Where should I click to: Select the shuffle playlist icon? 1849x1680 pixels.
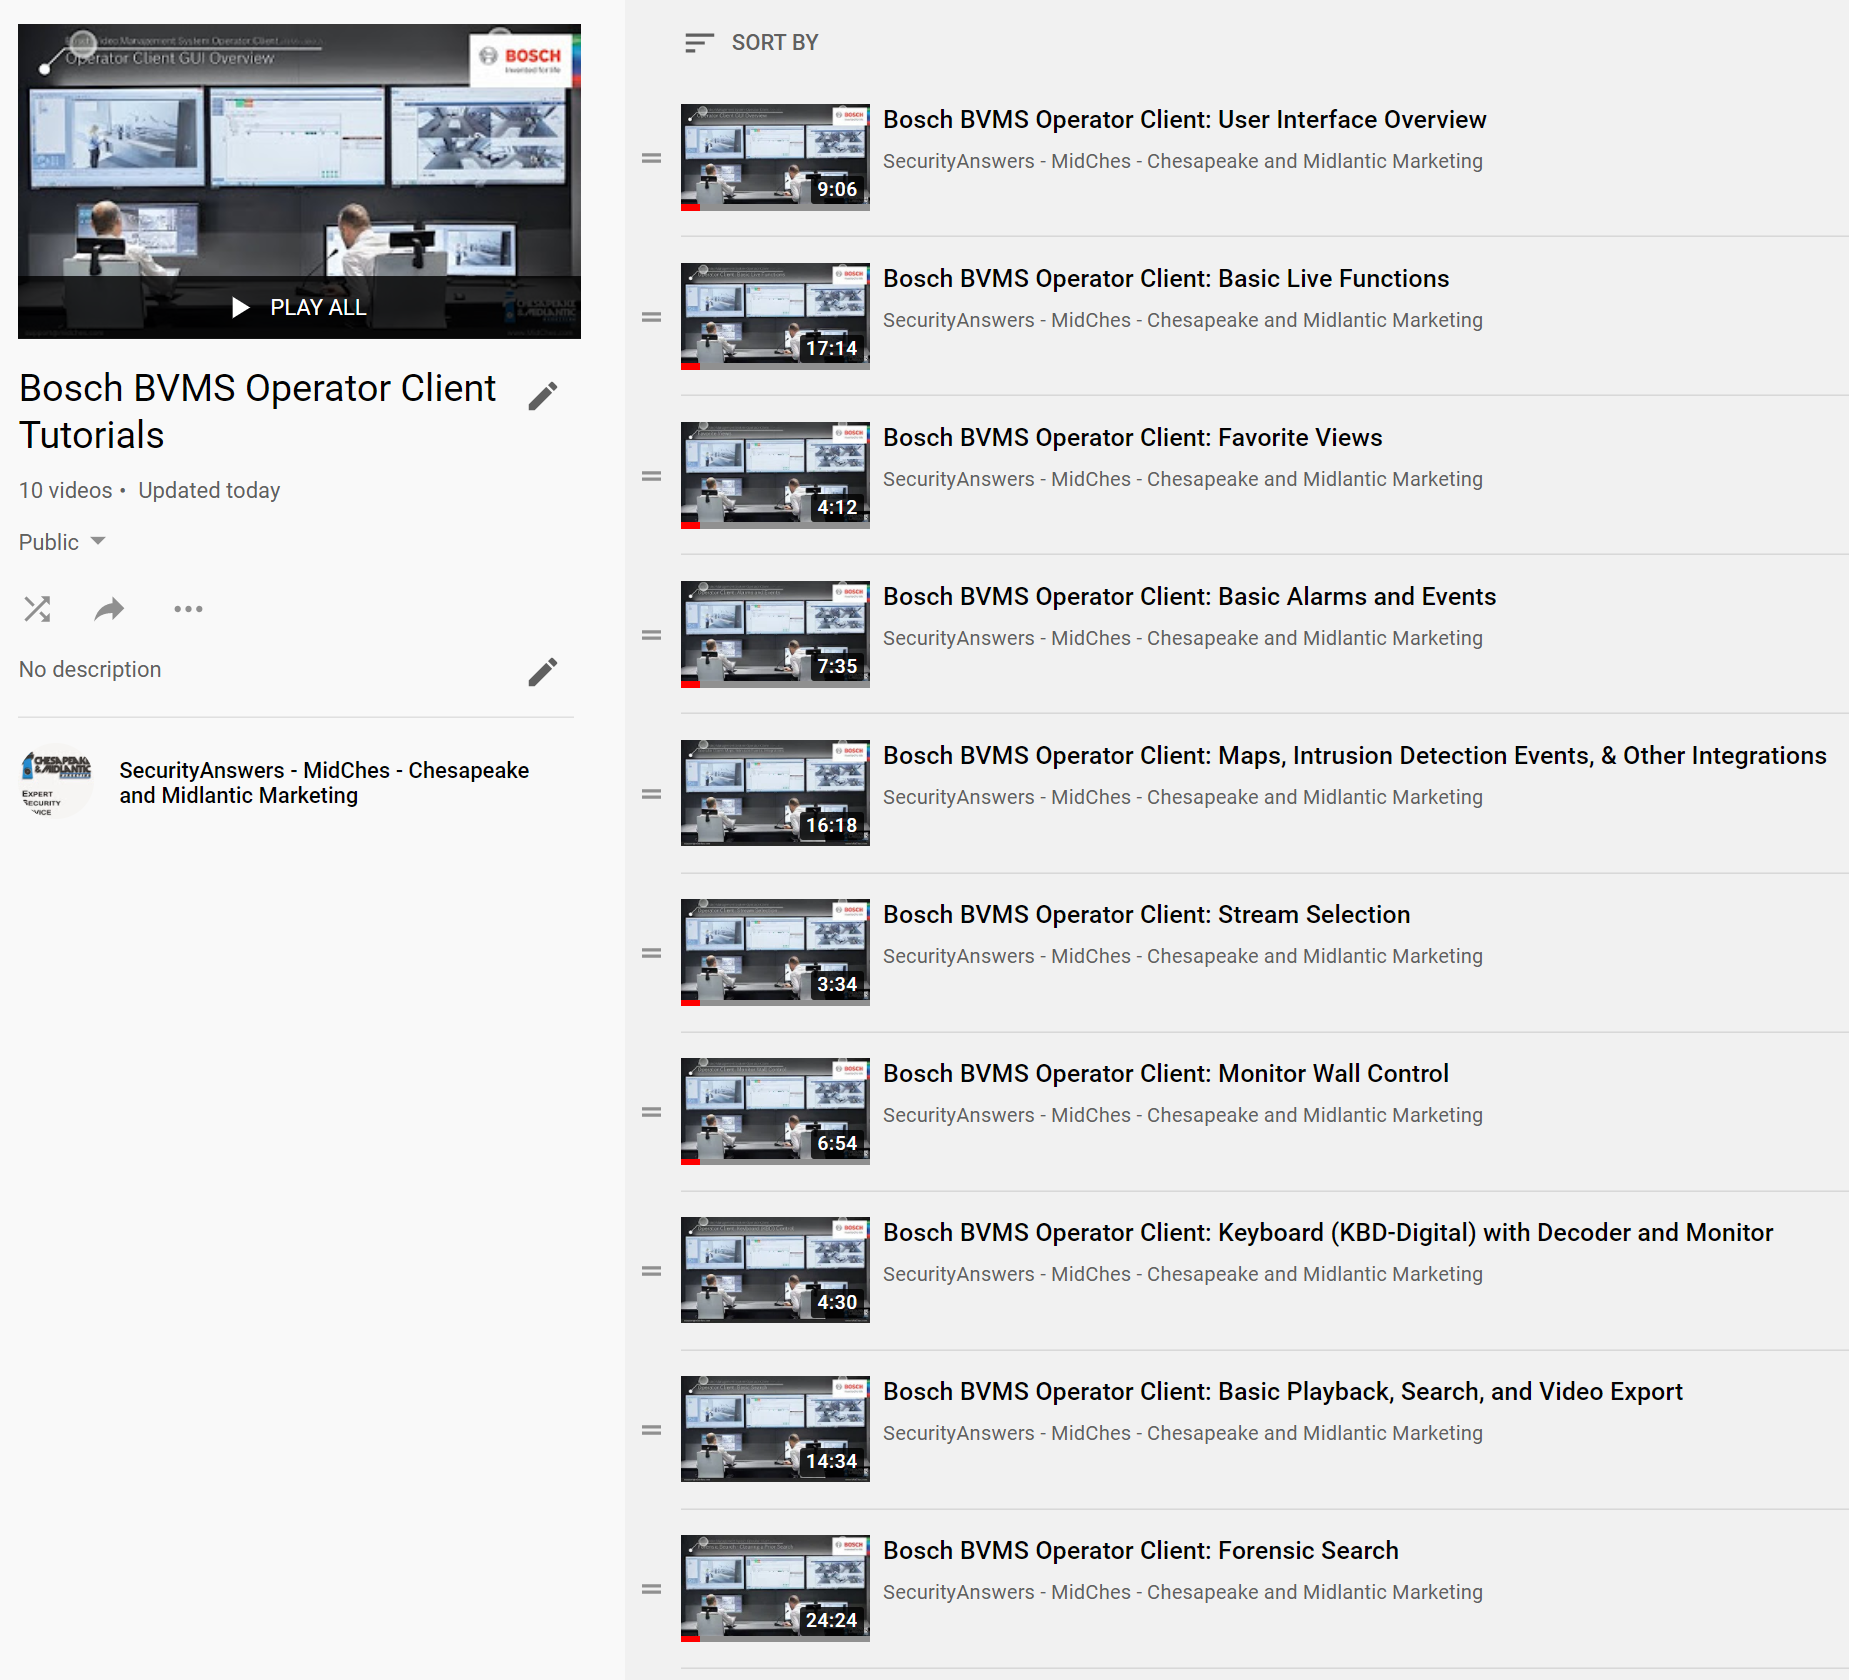(x=37, y=608)
